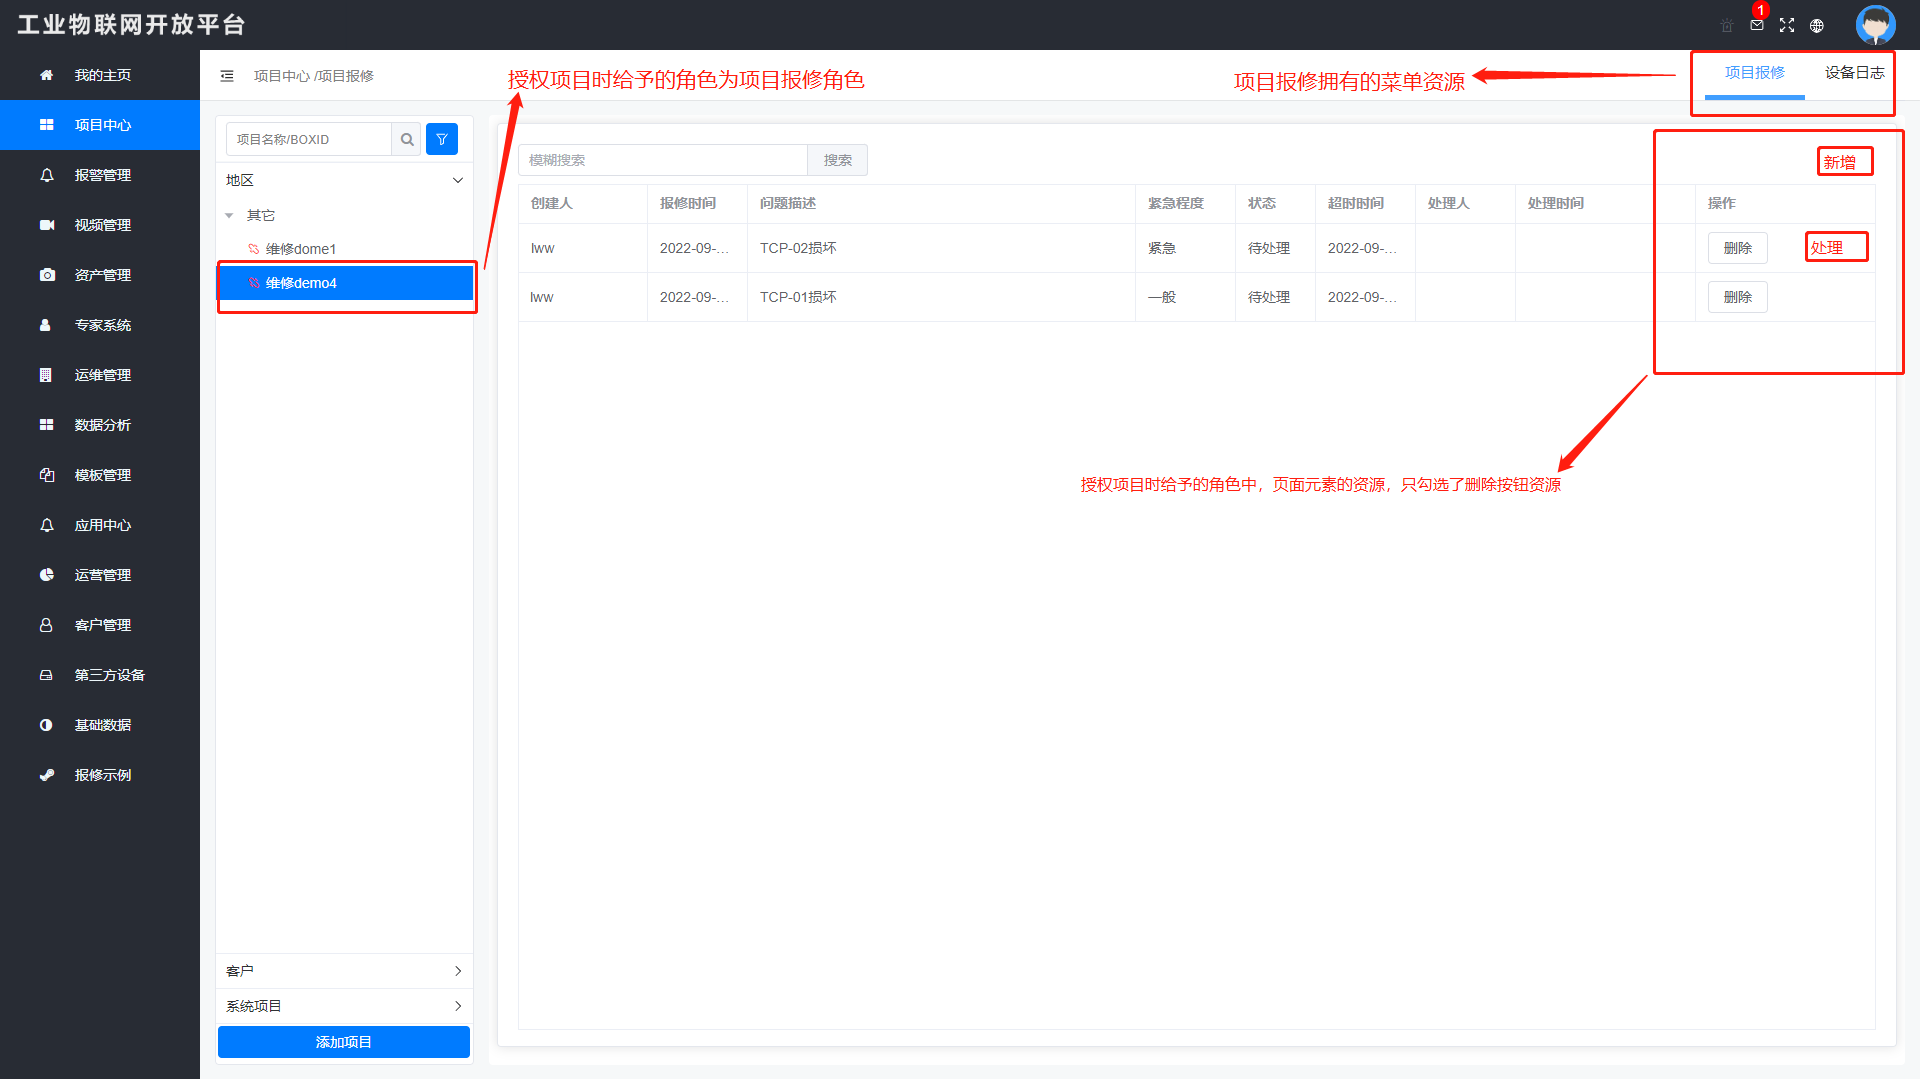Click the printer icon for 第三方设备
Screen dimensions: 1920x1079
pos(46,675)
